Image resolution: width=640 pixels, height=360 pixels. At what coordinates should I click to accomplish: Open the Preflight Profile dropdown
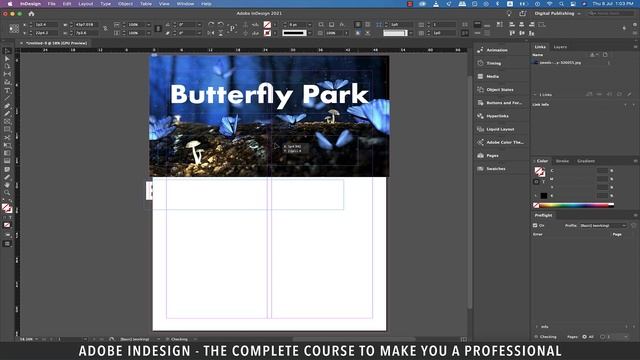point(603,225)
